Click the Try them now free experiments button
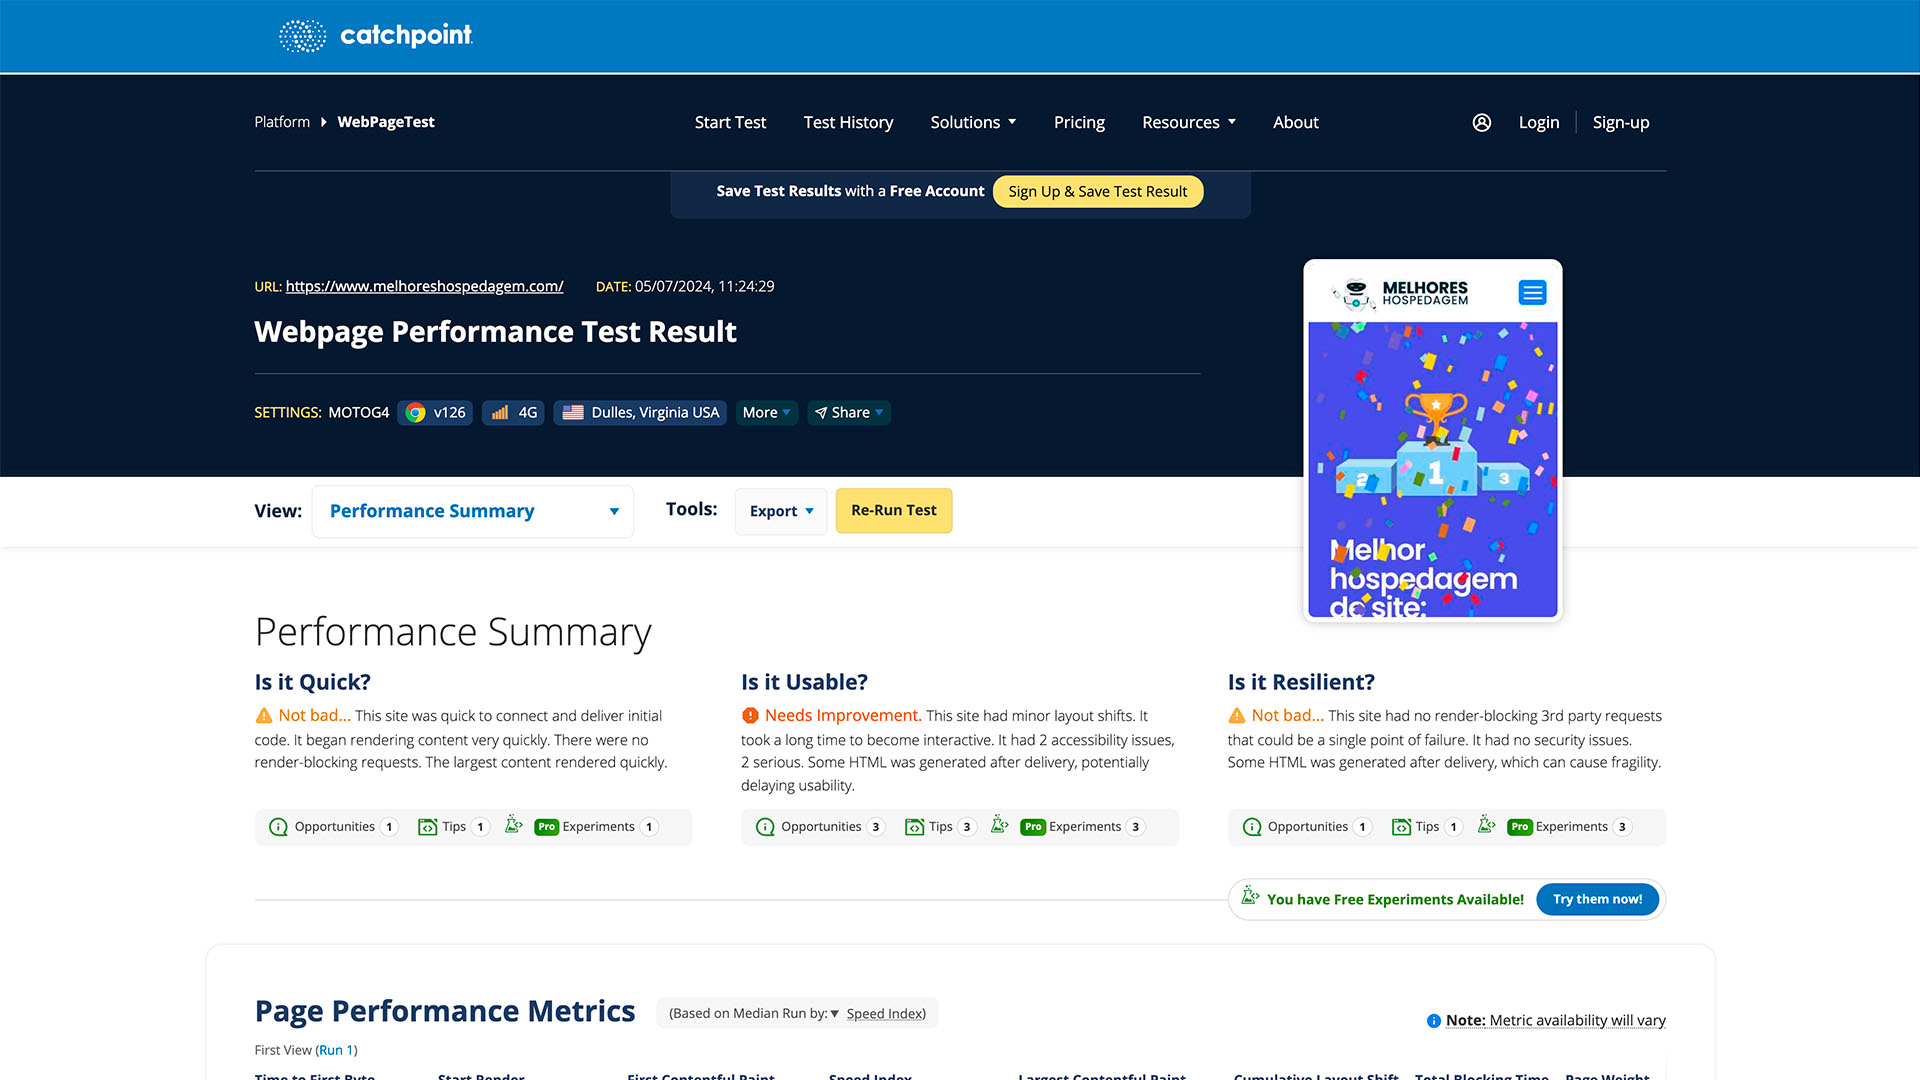The image size is (1920, 1080). [x=1596, y=899]
